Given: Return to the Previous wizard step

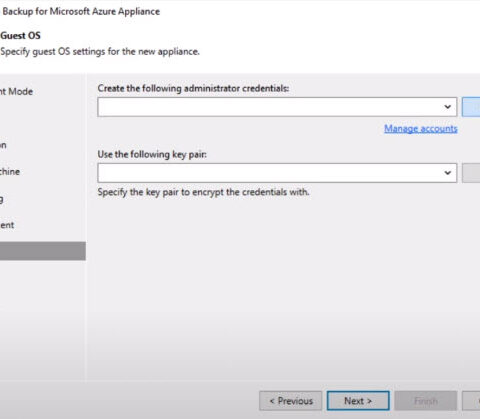Looking at the screenshot, I should [290, 401].
